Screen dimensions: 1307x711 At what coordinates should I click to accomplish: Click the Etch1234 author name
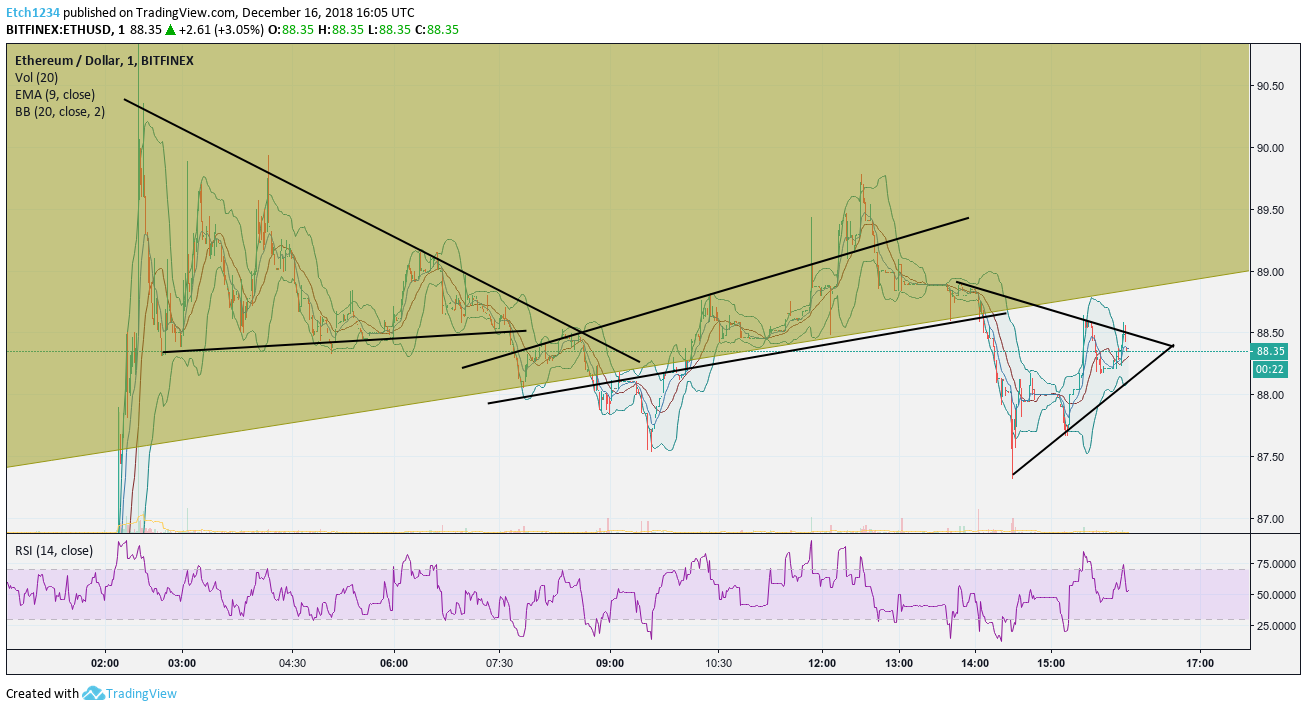(32, 13)
